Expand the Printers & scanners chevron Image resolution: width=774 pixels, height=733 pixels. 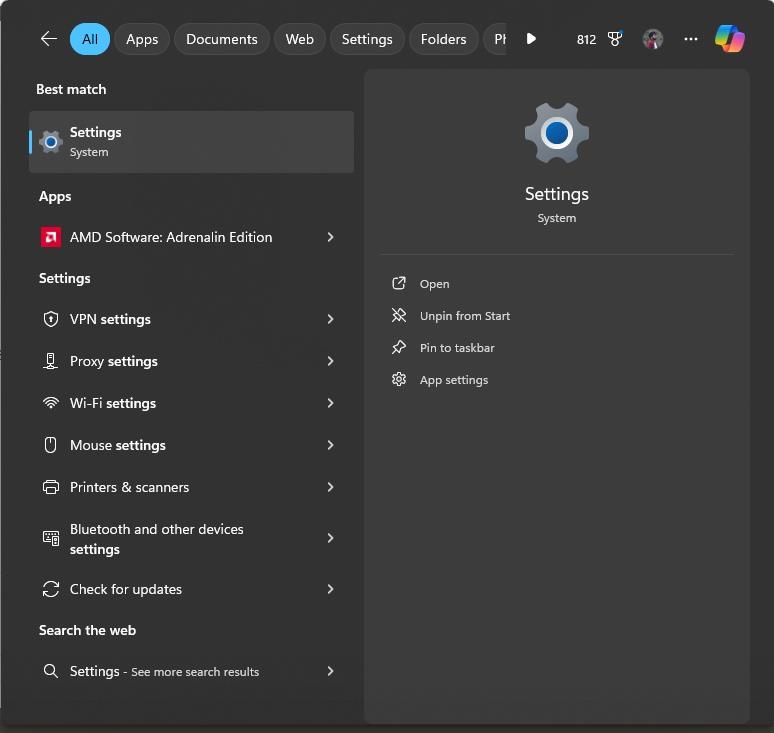pyautogui.click(x=330, y=487)
